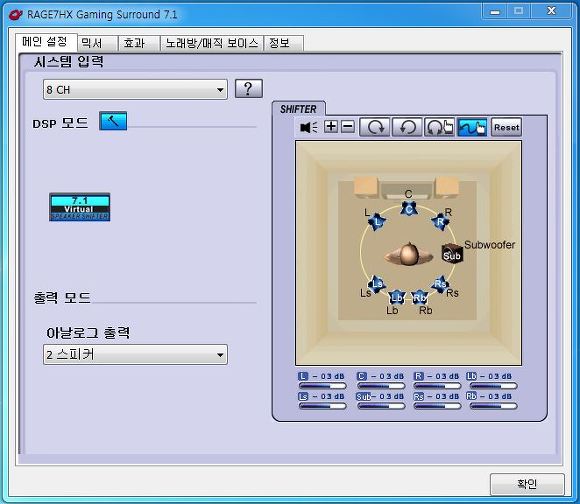This screenshot has width=580, height=504.
Task: Minimize the RAGE7HX window
Action: (x=495, y=11)
